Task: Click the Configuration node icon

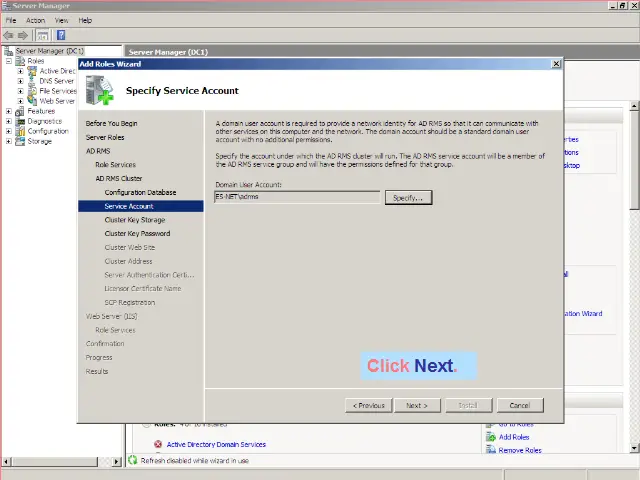Action: pos(20,131)
